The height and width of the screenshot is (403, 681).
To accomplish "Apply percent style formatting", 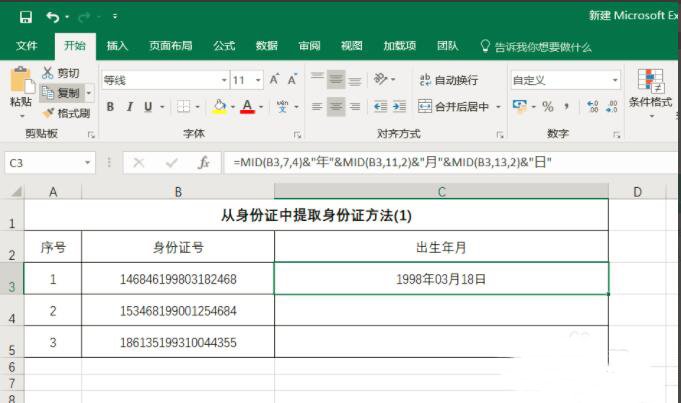I will 548,106.
